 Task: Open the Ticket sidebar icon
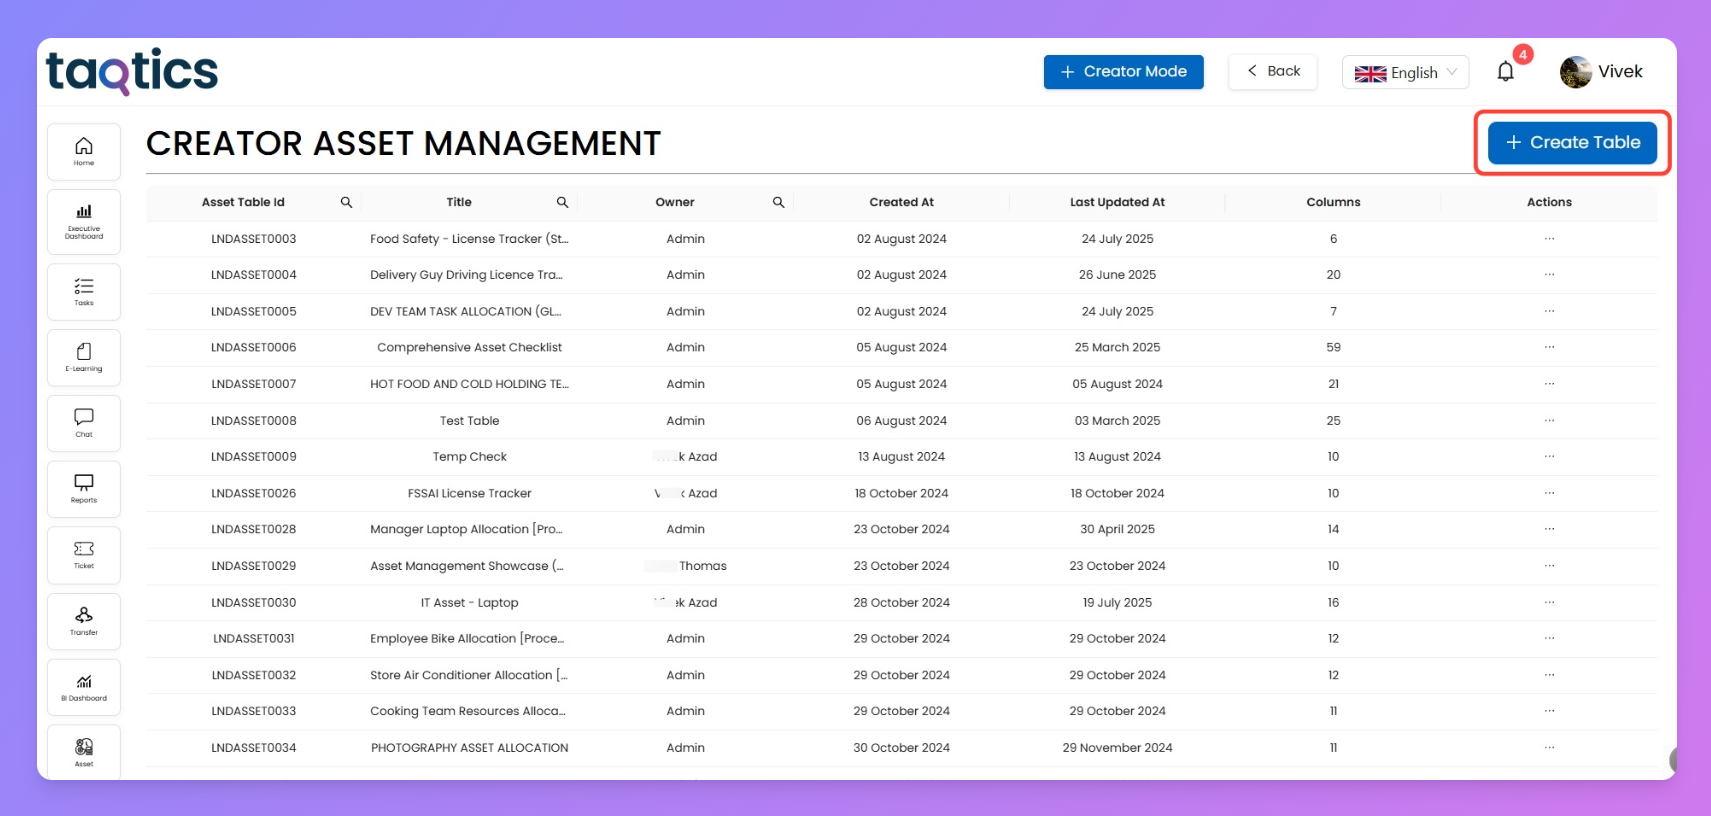click(84, 555)
